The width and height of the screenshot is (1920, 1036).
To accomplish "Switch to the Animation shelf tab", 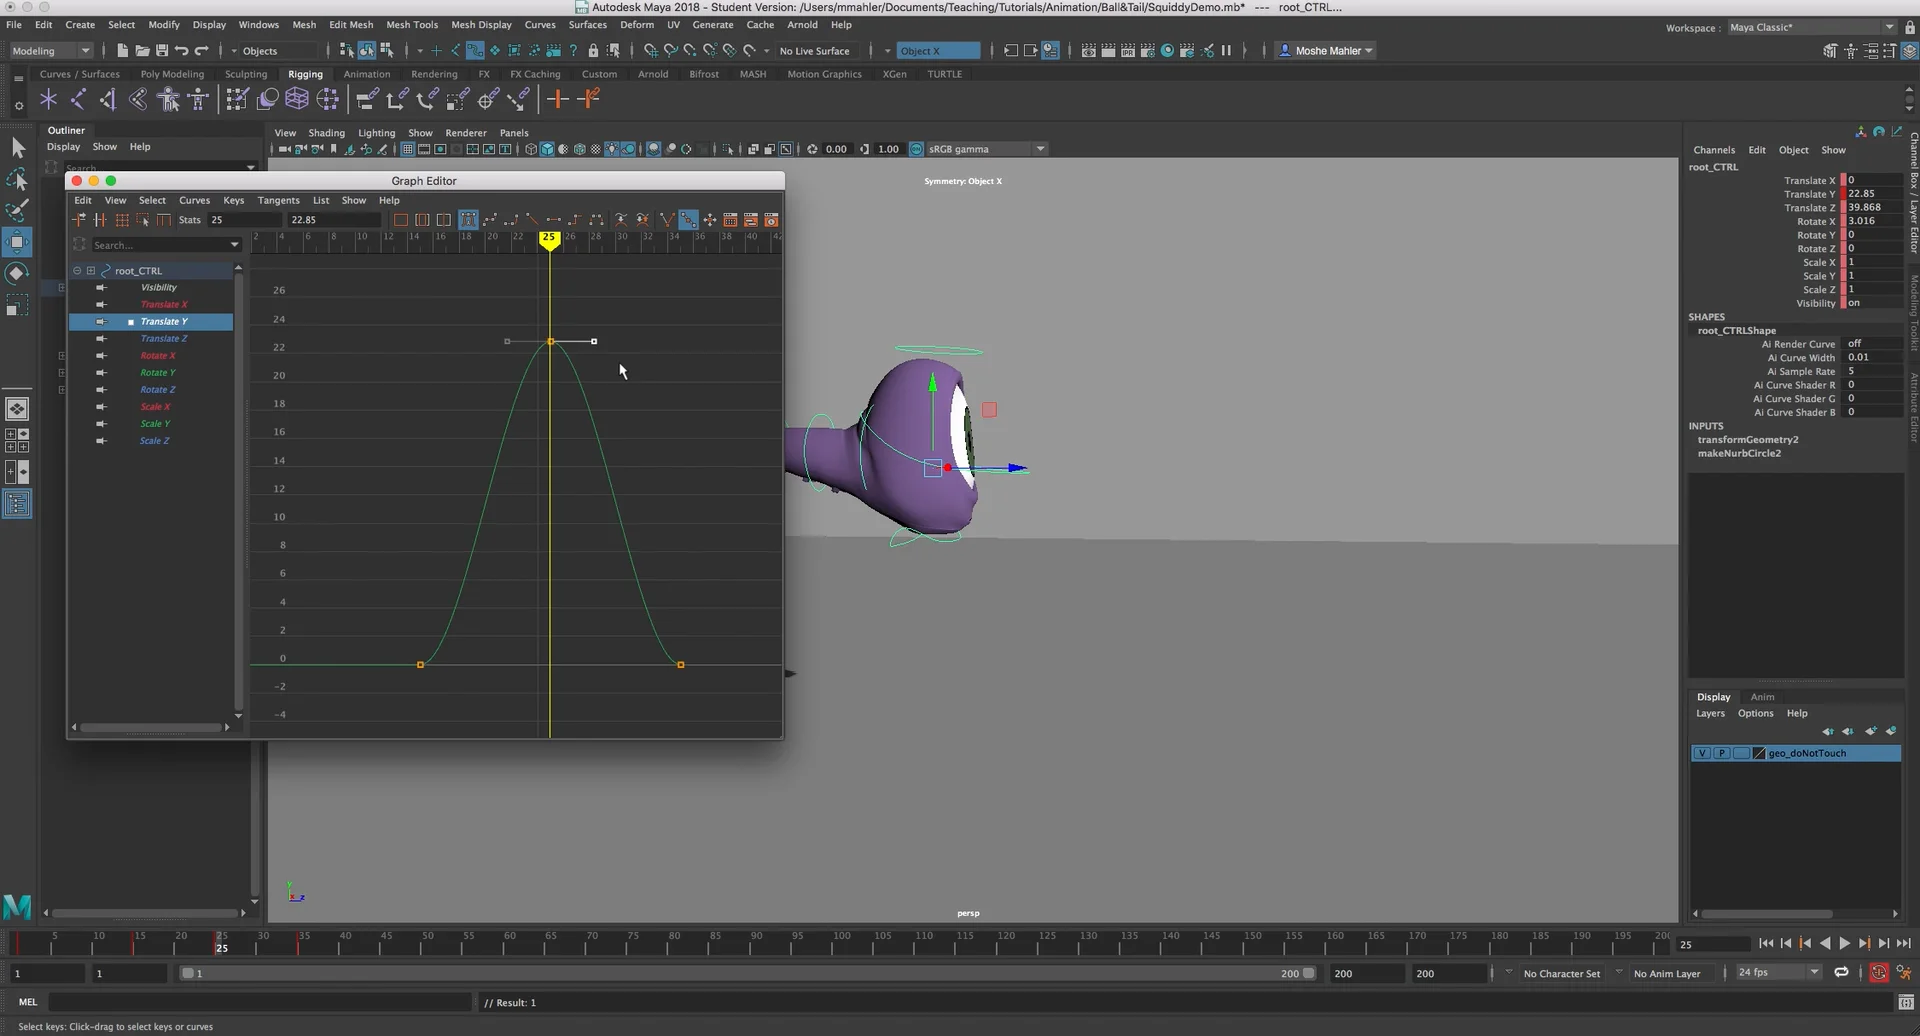I will click(366, 74).
